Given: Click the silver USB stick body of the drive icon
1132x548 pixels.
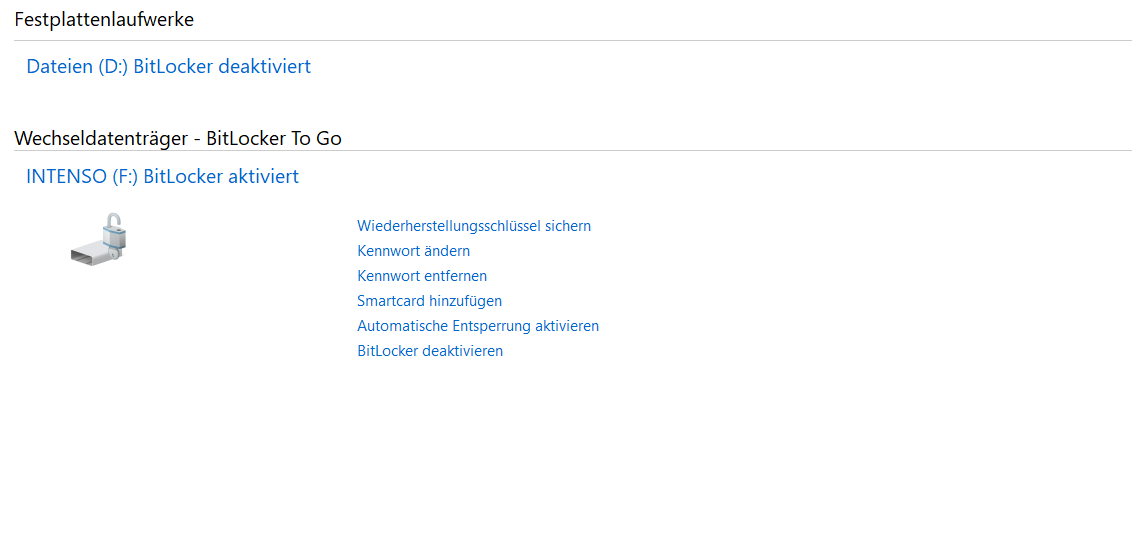Looking at the screenshot, I should click(x=92, y=252).
